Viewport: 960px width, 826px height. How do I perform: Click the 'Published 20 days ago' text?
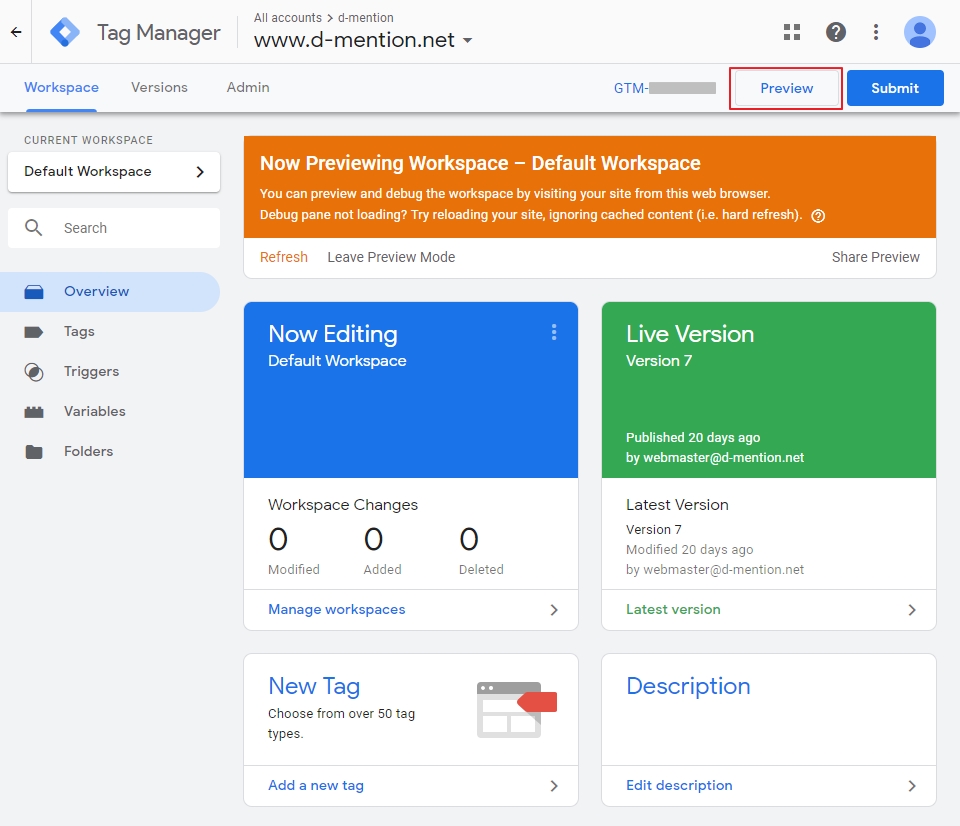693,437
